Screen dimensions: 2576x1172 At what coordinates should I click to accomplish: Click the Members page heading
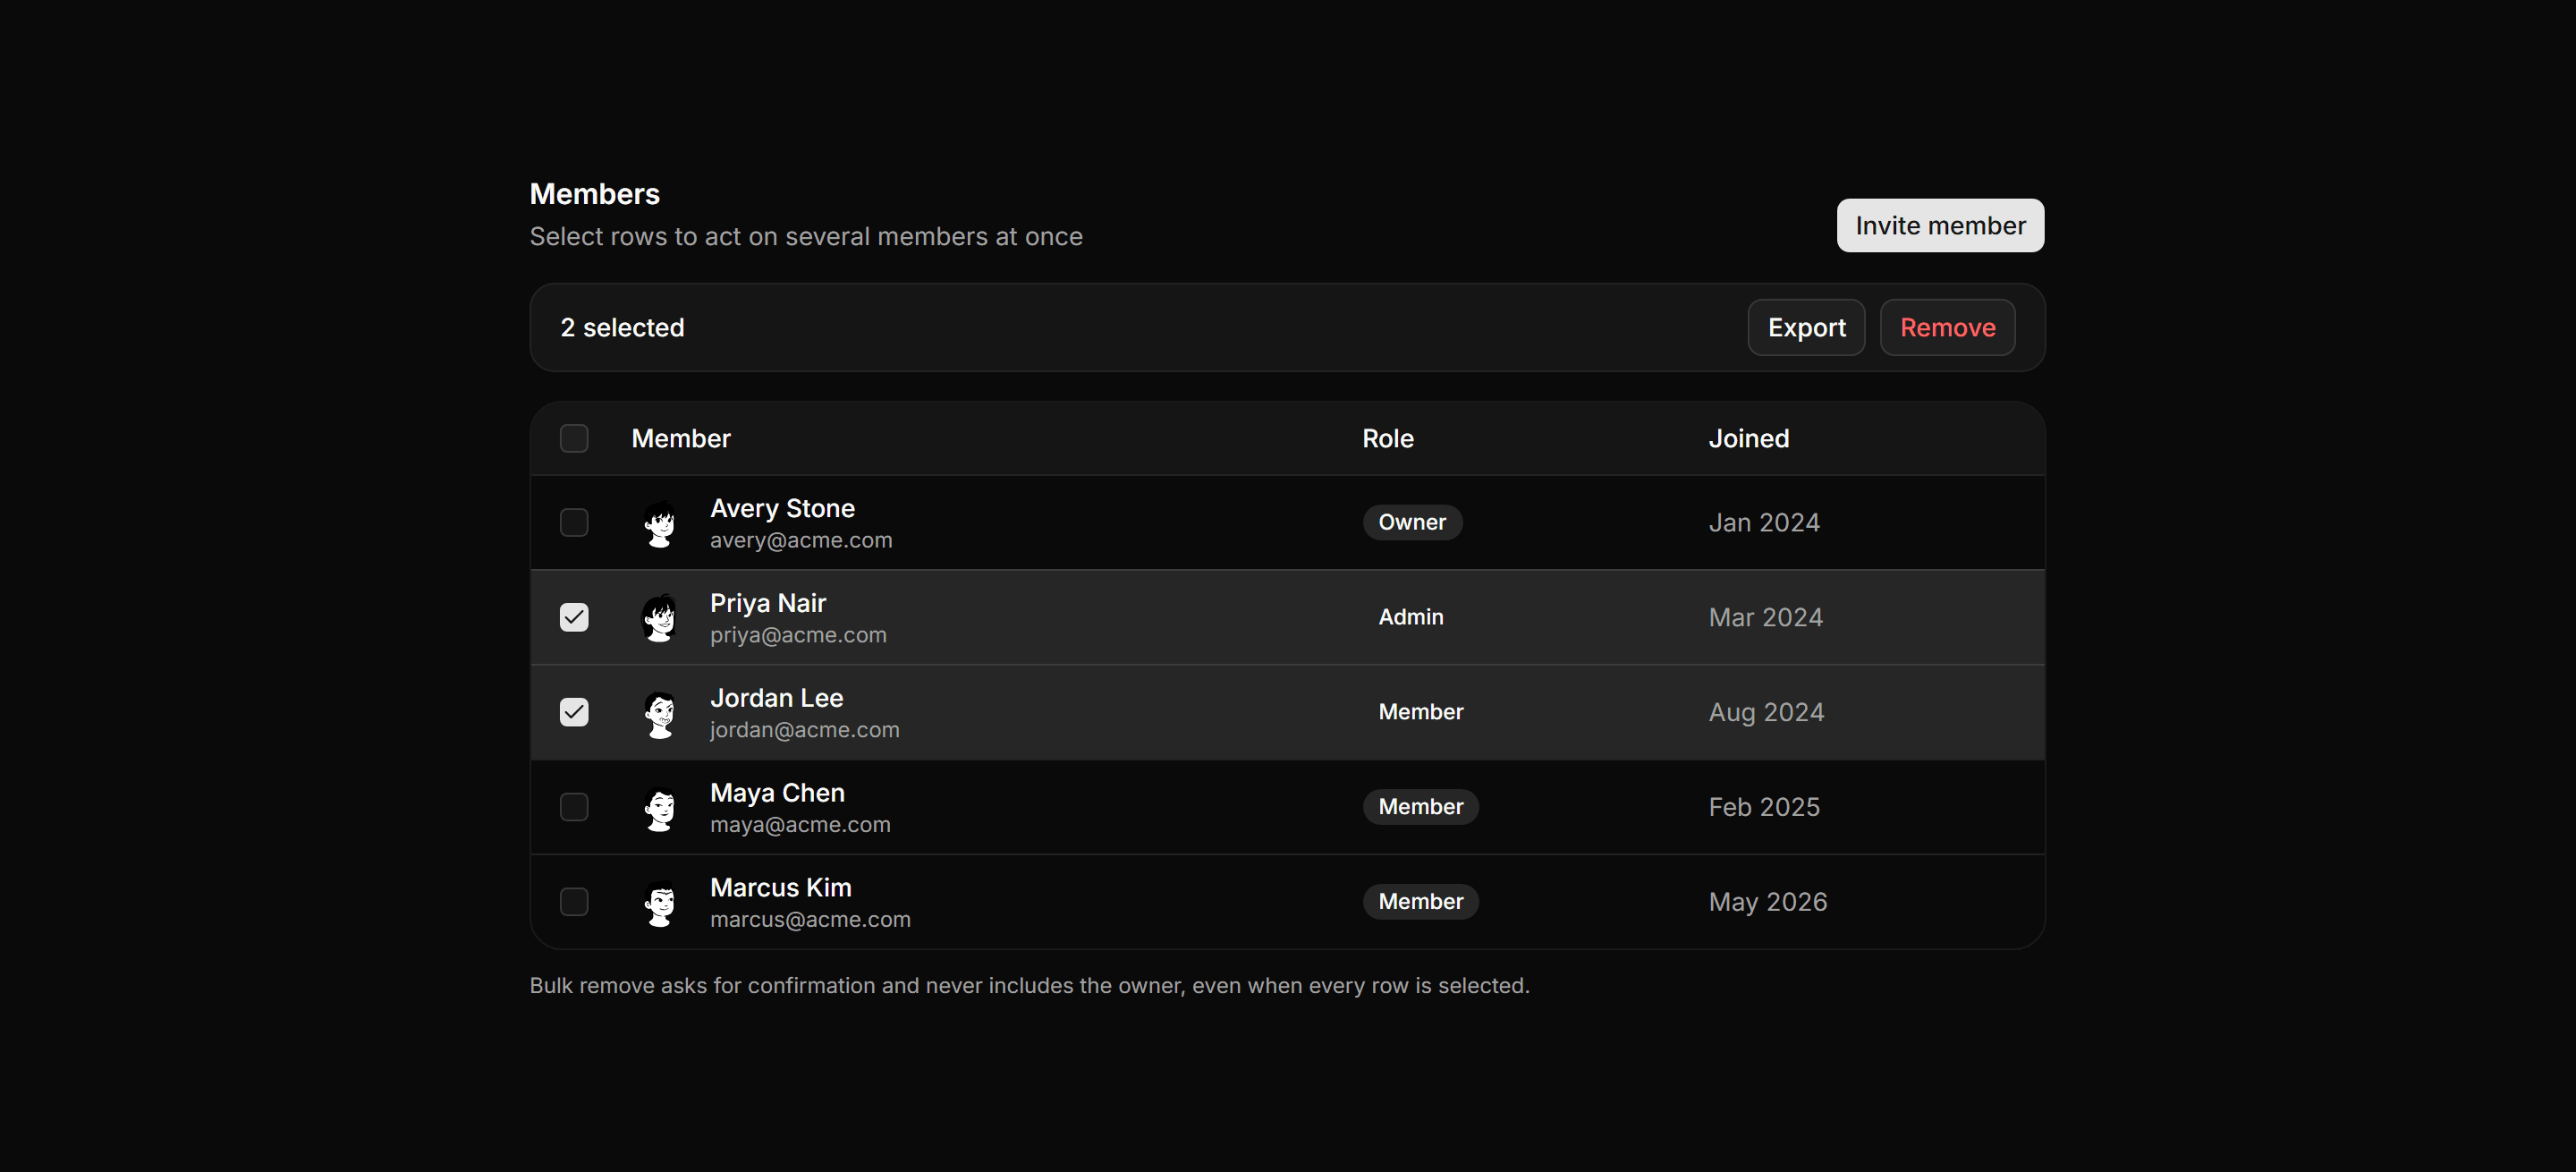[594, 194]
